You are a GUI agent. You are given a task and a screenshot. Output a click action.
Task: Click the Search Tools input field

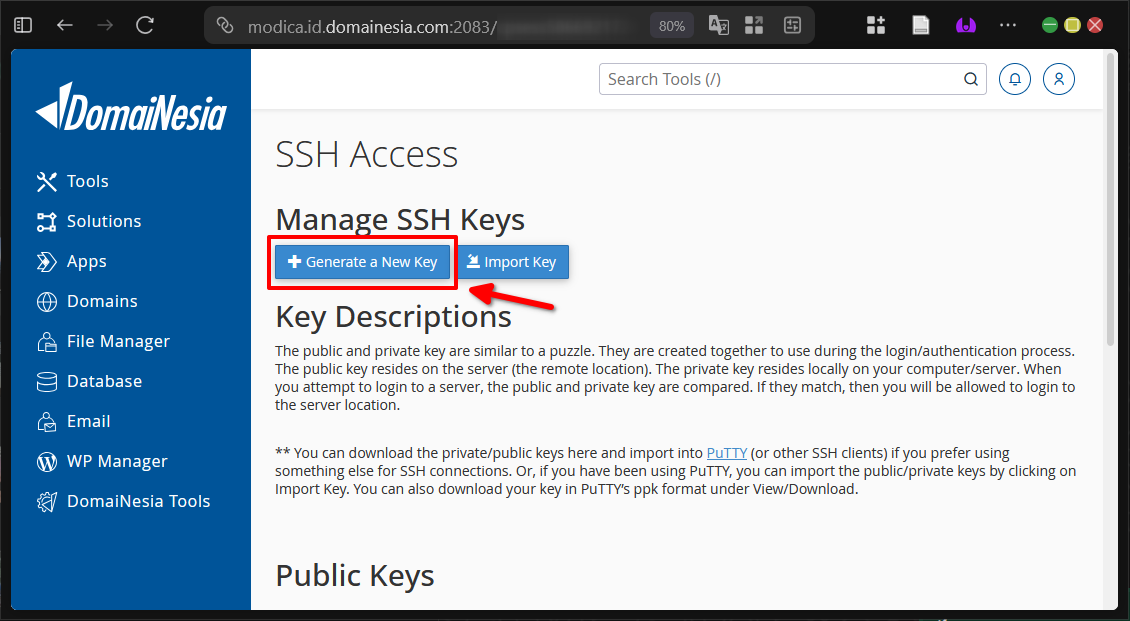coord(780,79)
